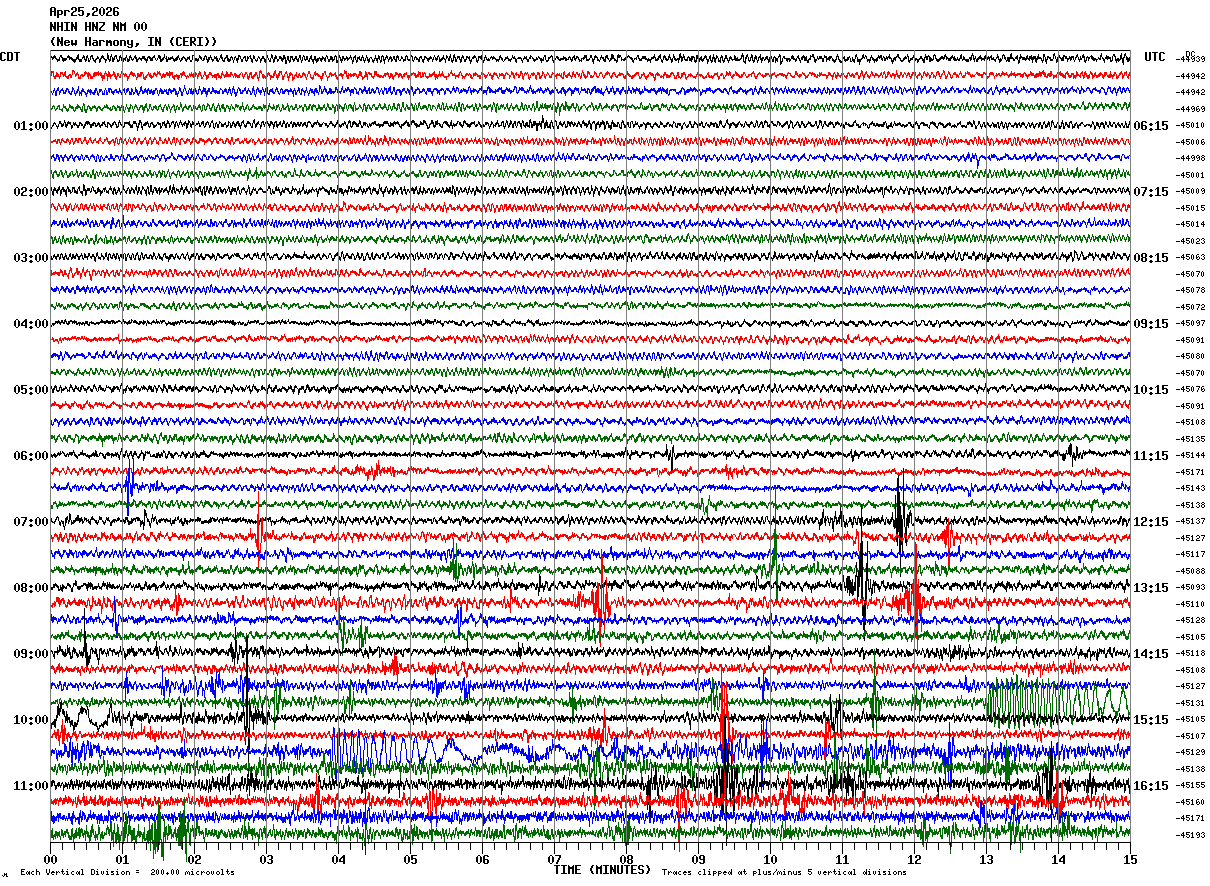Pick the '08:15' UTC time label
Viewport: 1210px width, 886px height.
pos(1151,258)
